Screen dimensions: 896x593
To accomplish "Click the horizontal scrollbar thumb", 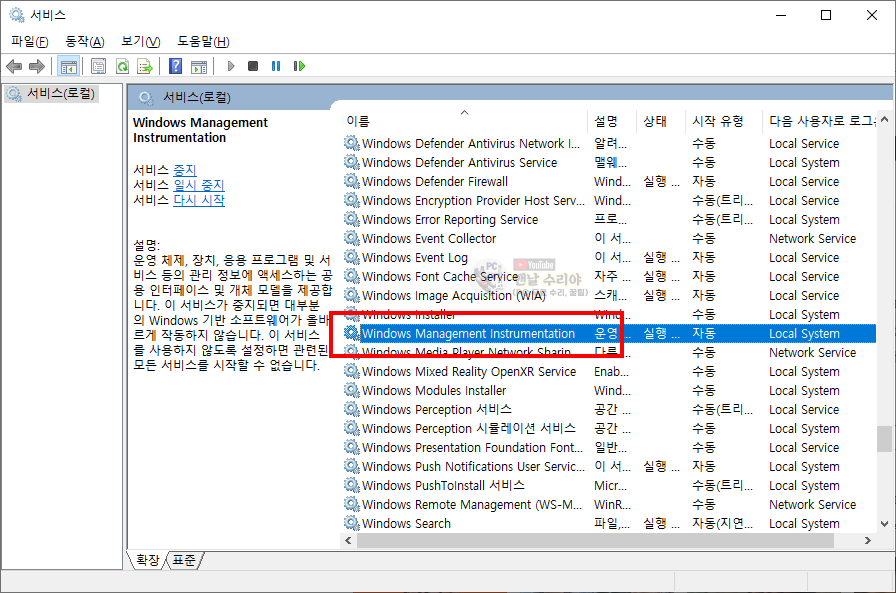I will (595, 540).
